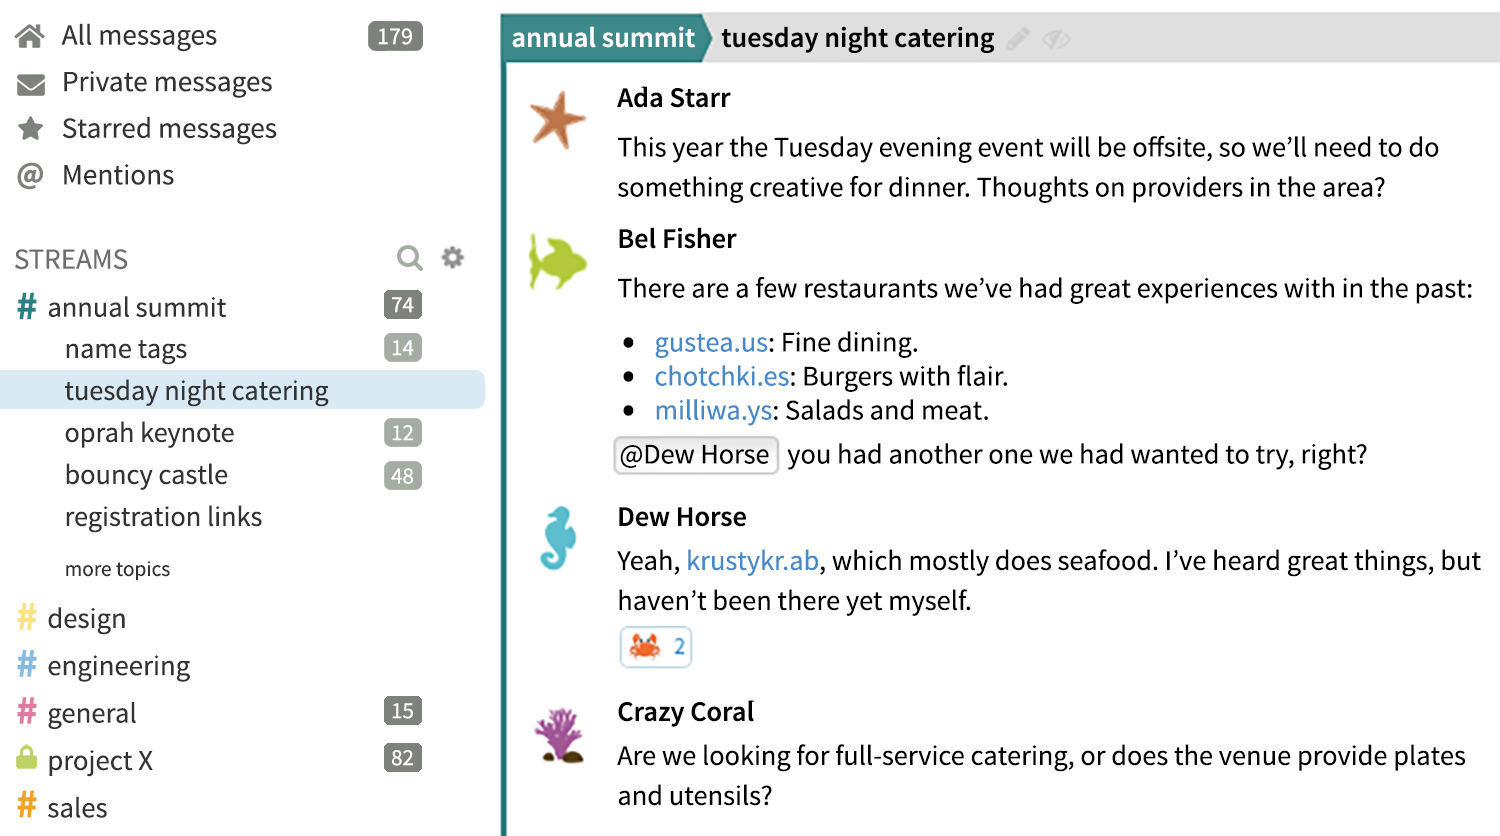Click the @Dew Horse mention pill
This screenshot has height=836, width=1500.
pos(696,455)
